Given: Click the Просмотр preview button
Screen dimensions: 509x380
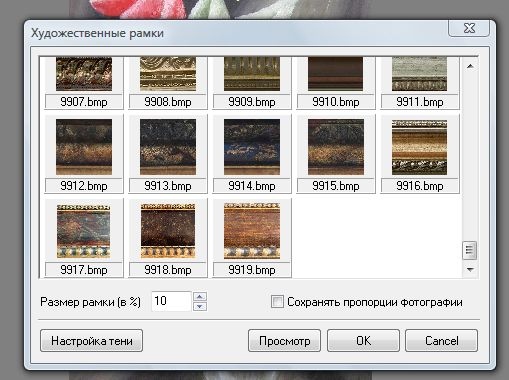Looking at the screenshot, I should click(284, 341).
